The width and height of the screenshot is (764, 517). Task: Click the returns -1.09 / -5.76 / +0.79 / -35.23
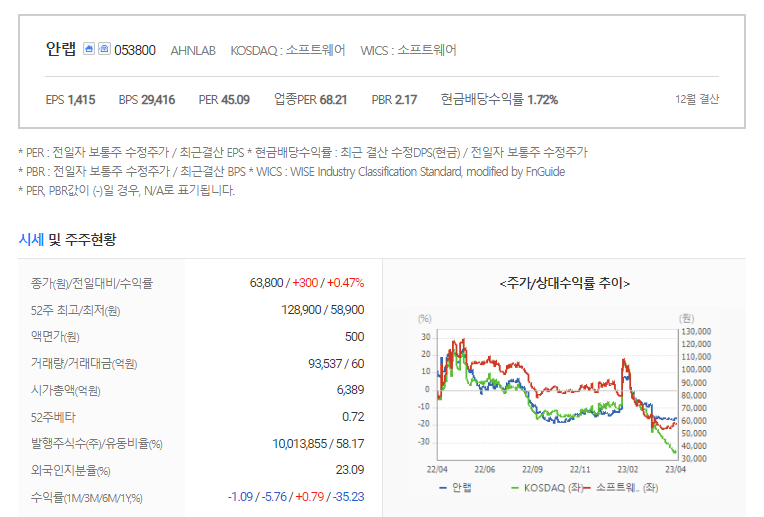click(296, 497)
